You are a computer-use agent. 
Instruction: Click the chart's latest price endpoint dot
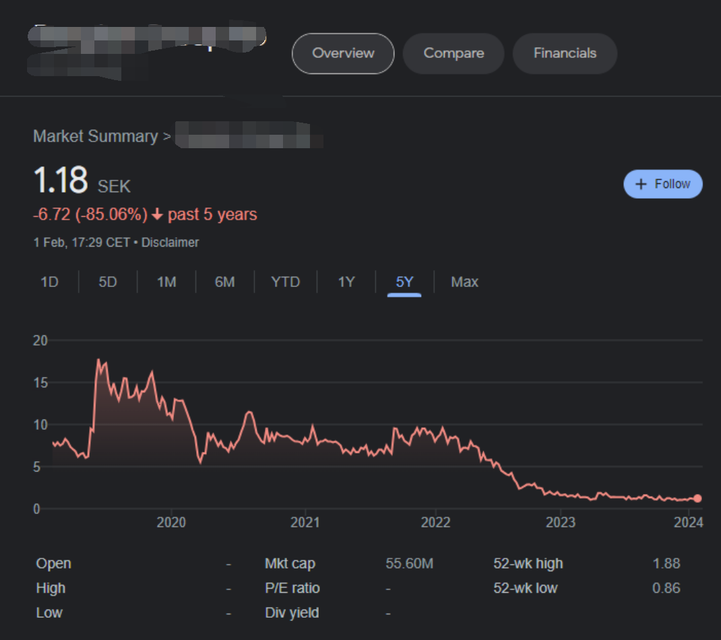697,498
